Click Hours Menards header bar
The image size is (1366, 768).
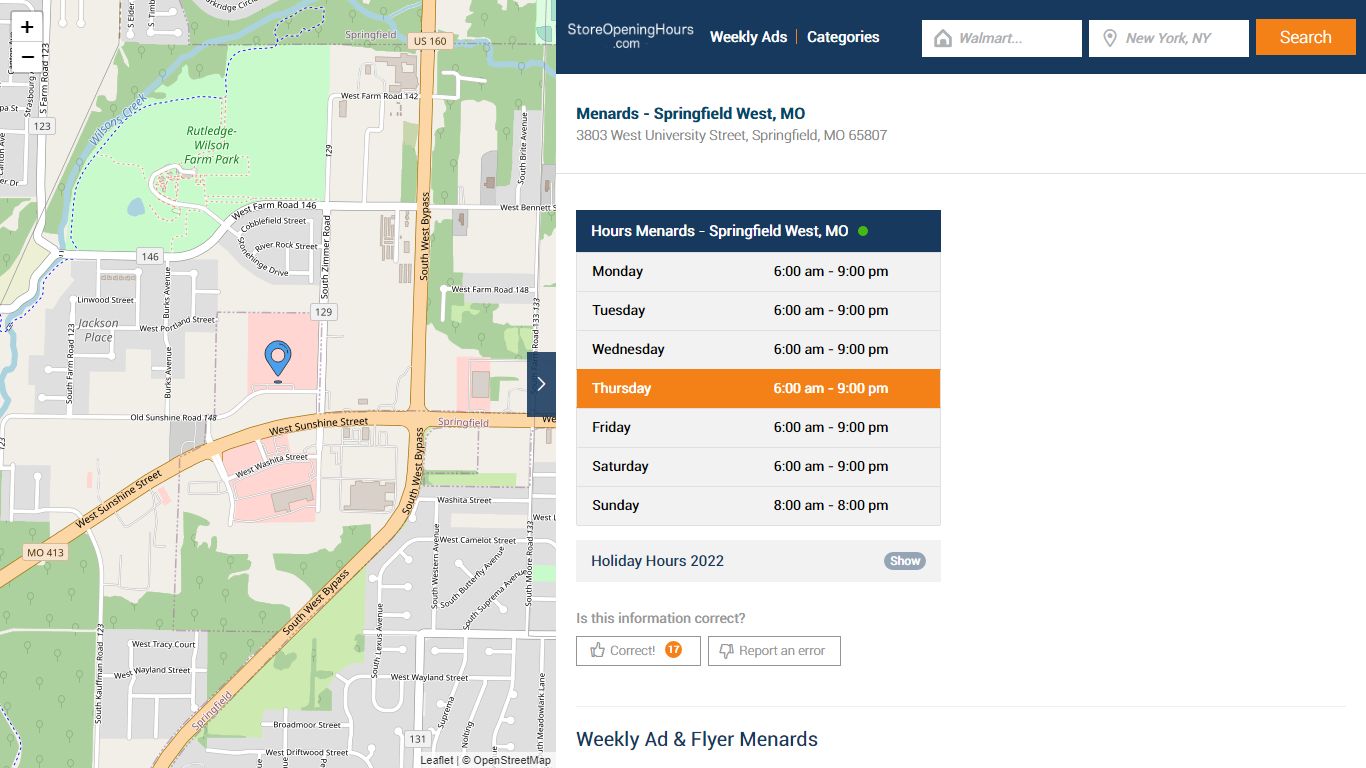pyautogui.click(x=758, y=231)
